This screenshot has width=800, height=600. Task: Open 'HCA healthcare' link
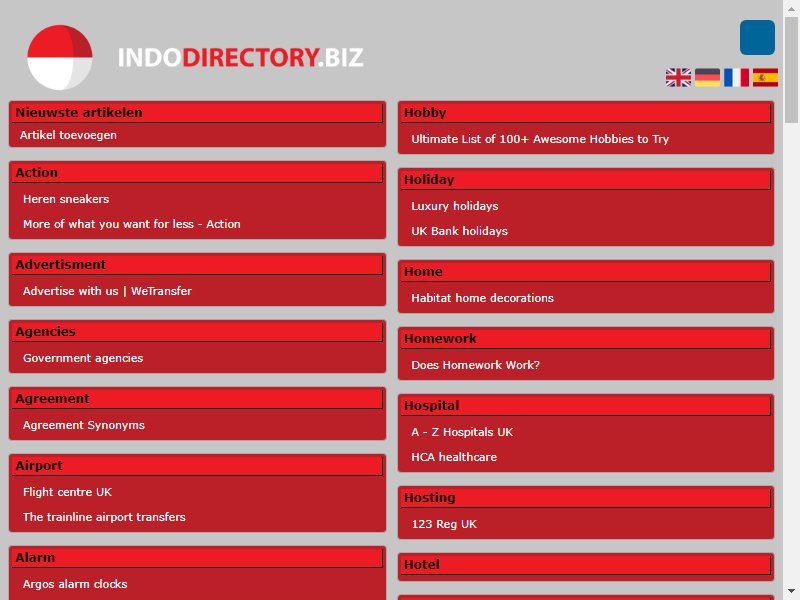click(454, 457)
